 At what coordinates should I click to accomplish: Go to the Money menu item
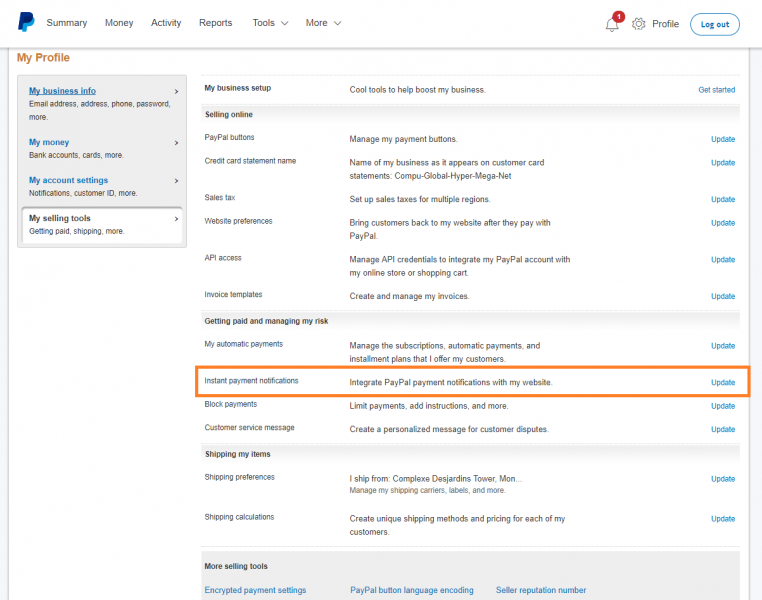coord(119,23)
